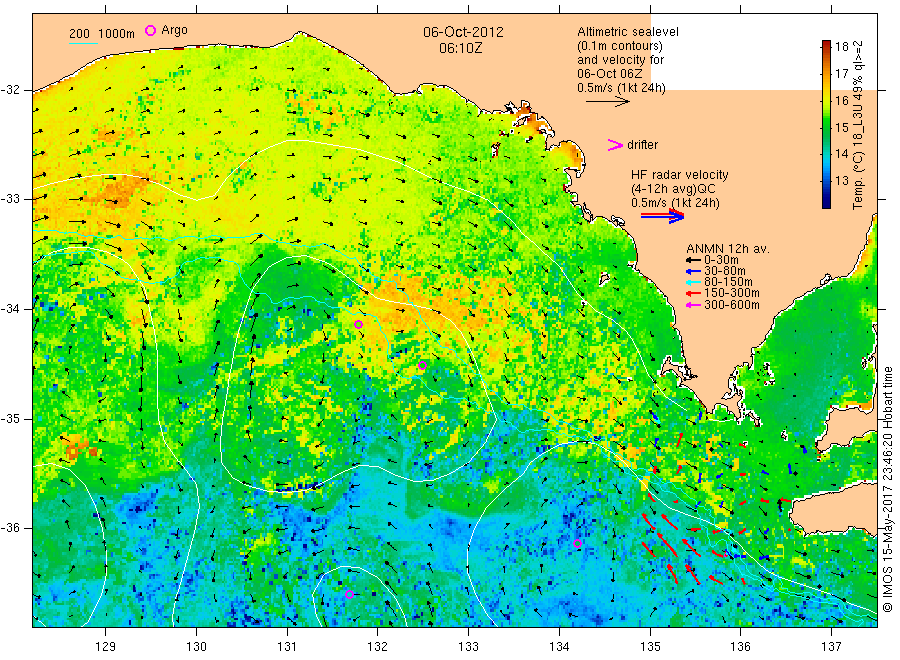Screen dimensions: 900x660
Task: Click the longitude axis label 129
Action: point(106,647)
